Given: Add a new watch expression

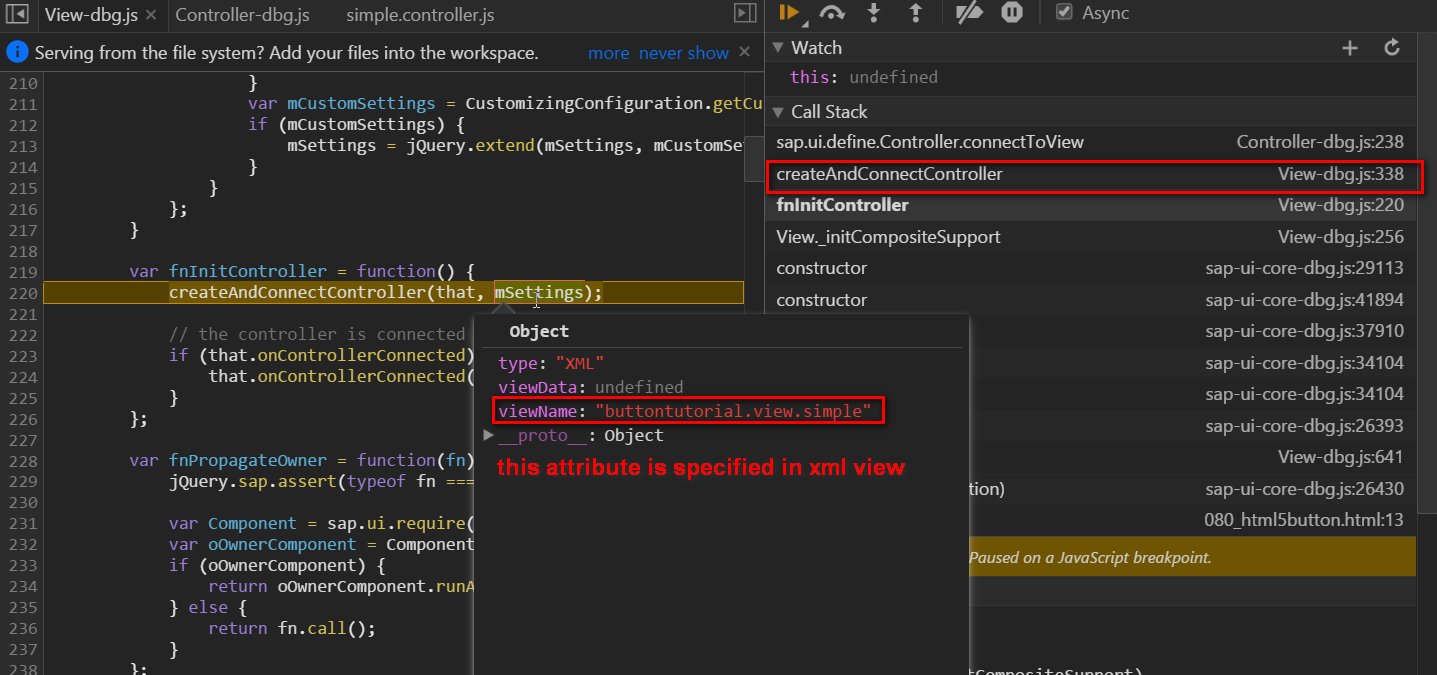Looking at the screenshot, I should [x=1350, y=48].
